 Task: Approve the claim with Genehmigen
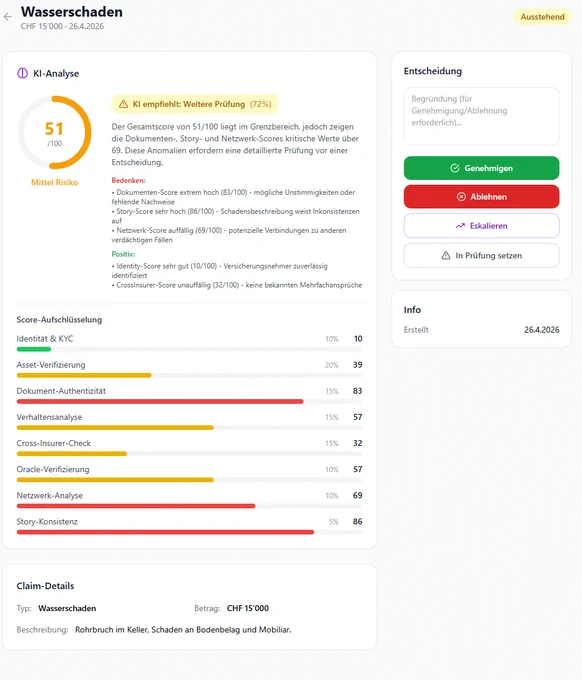click(x=481, y=168)
